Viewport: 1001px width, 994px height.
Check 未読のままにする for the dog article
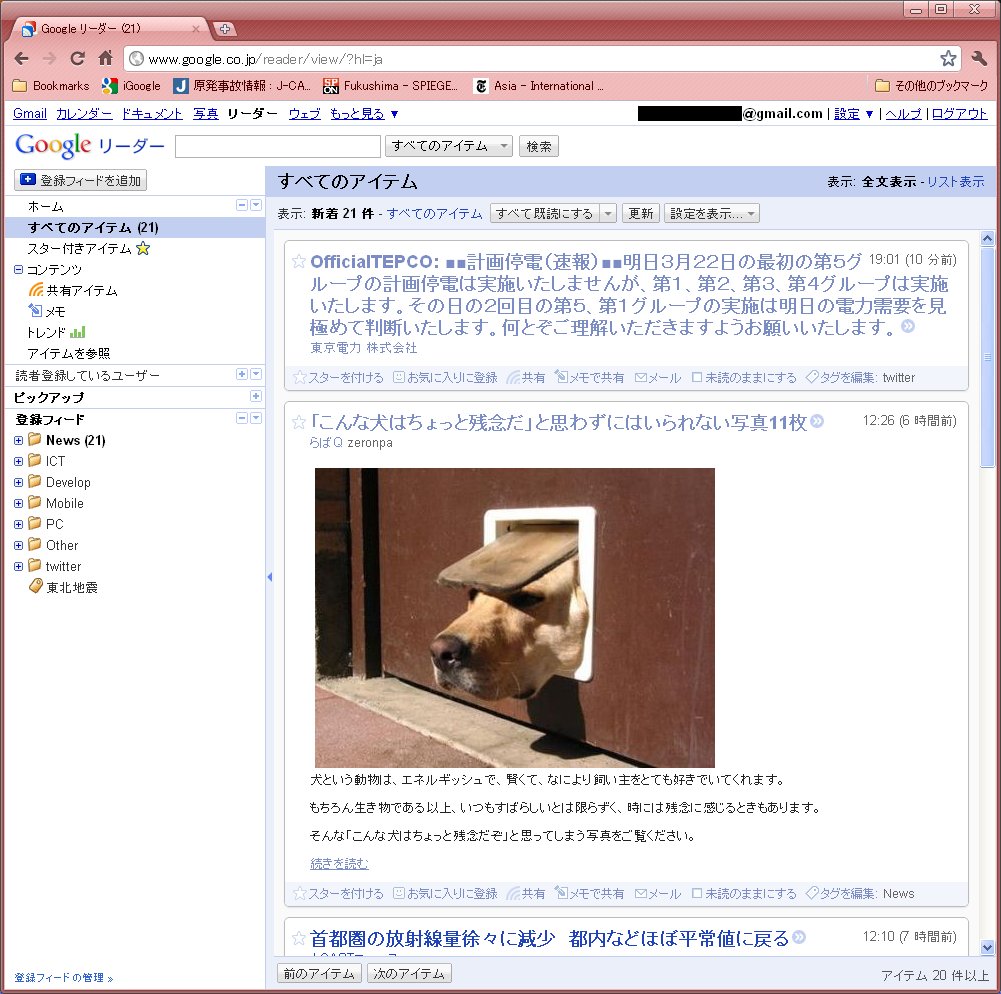tap(744, 893)
